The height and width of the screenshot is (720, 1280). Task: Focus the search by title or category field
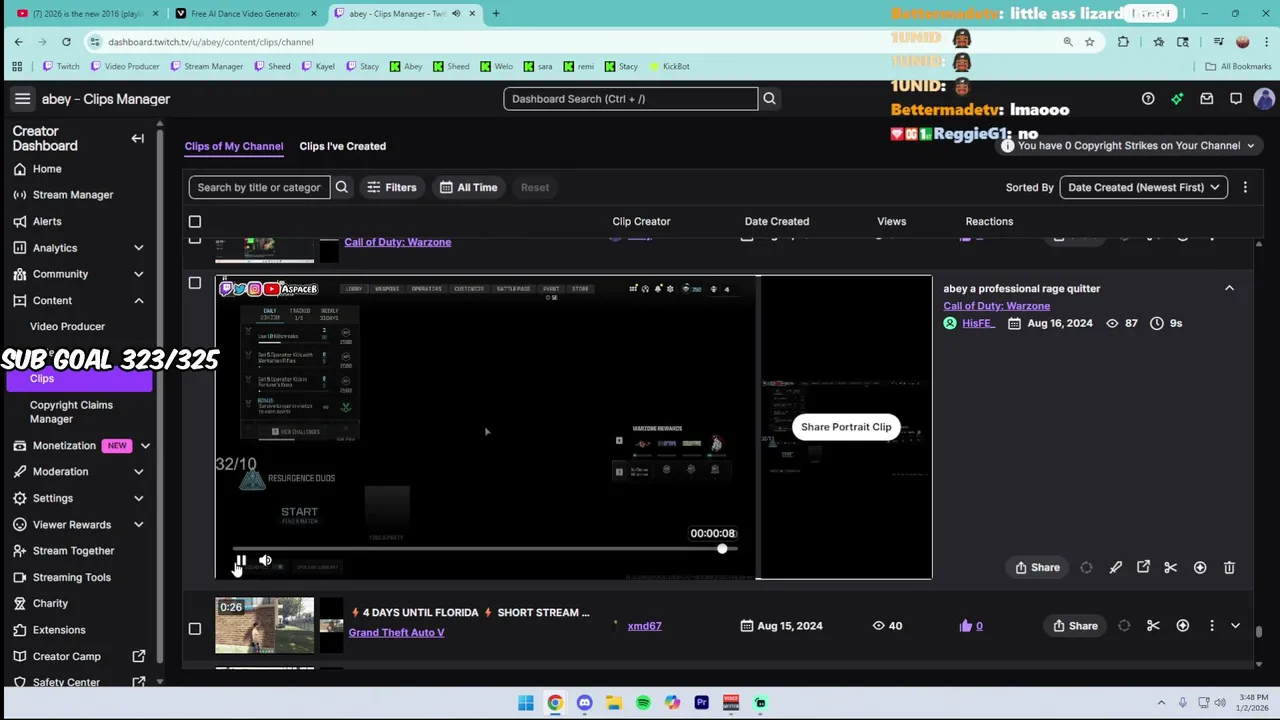[259, 187]
